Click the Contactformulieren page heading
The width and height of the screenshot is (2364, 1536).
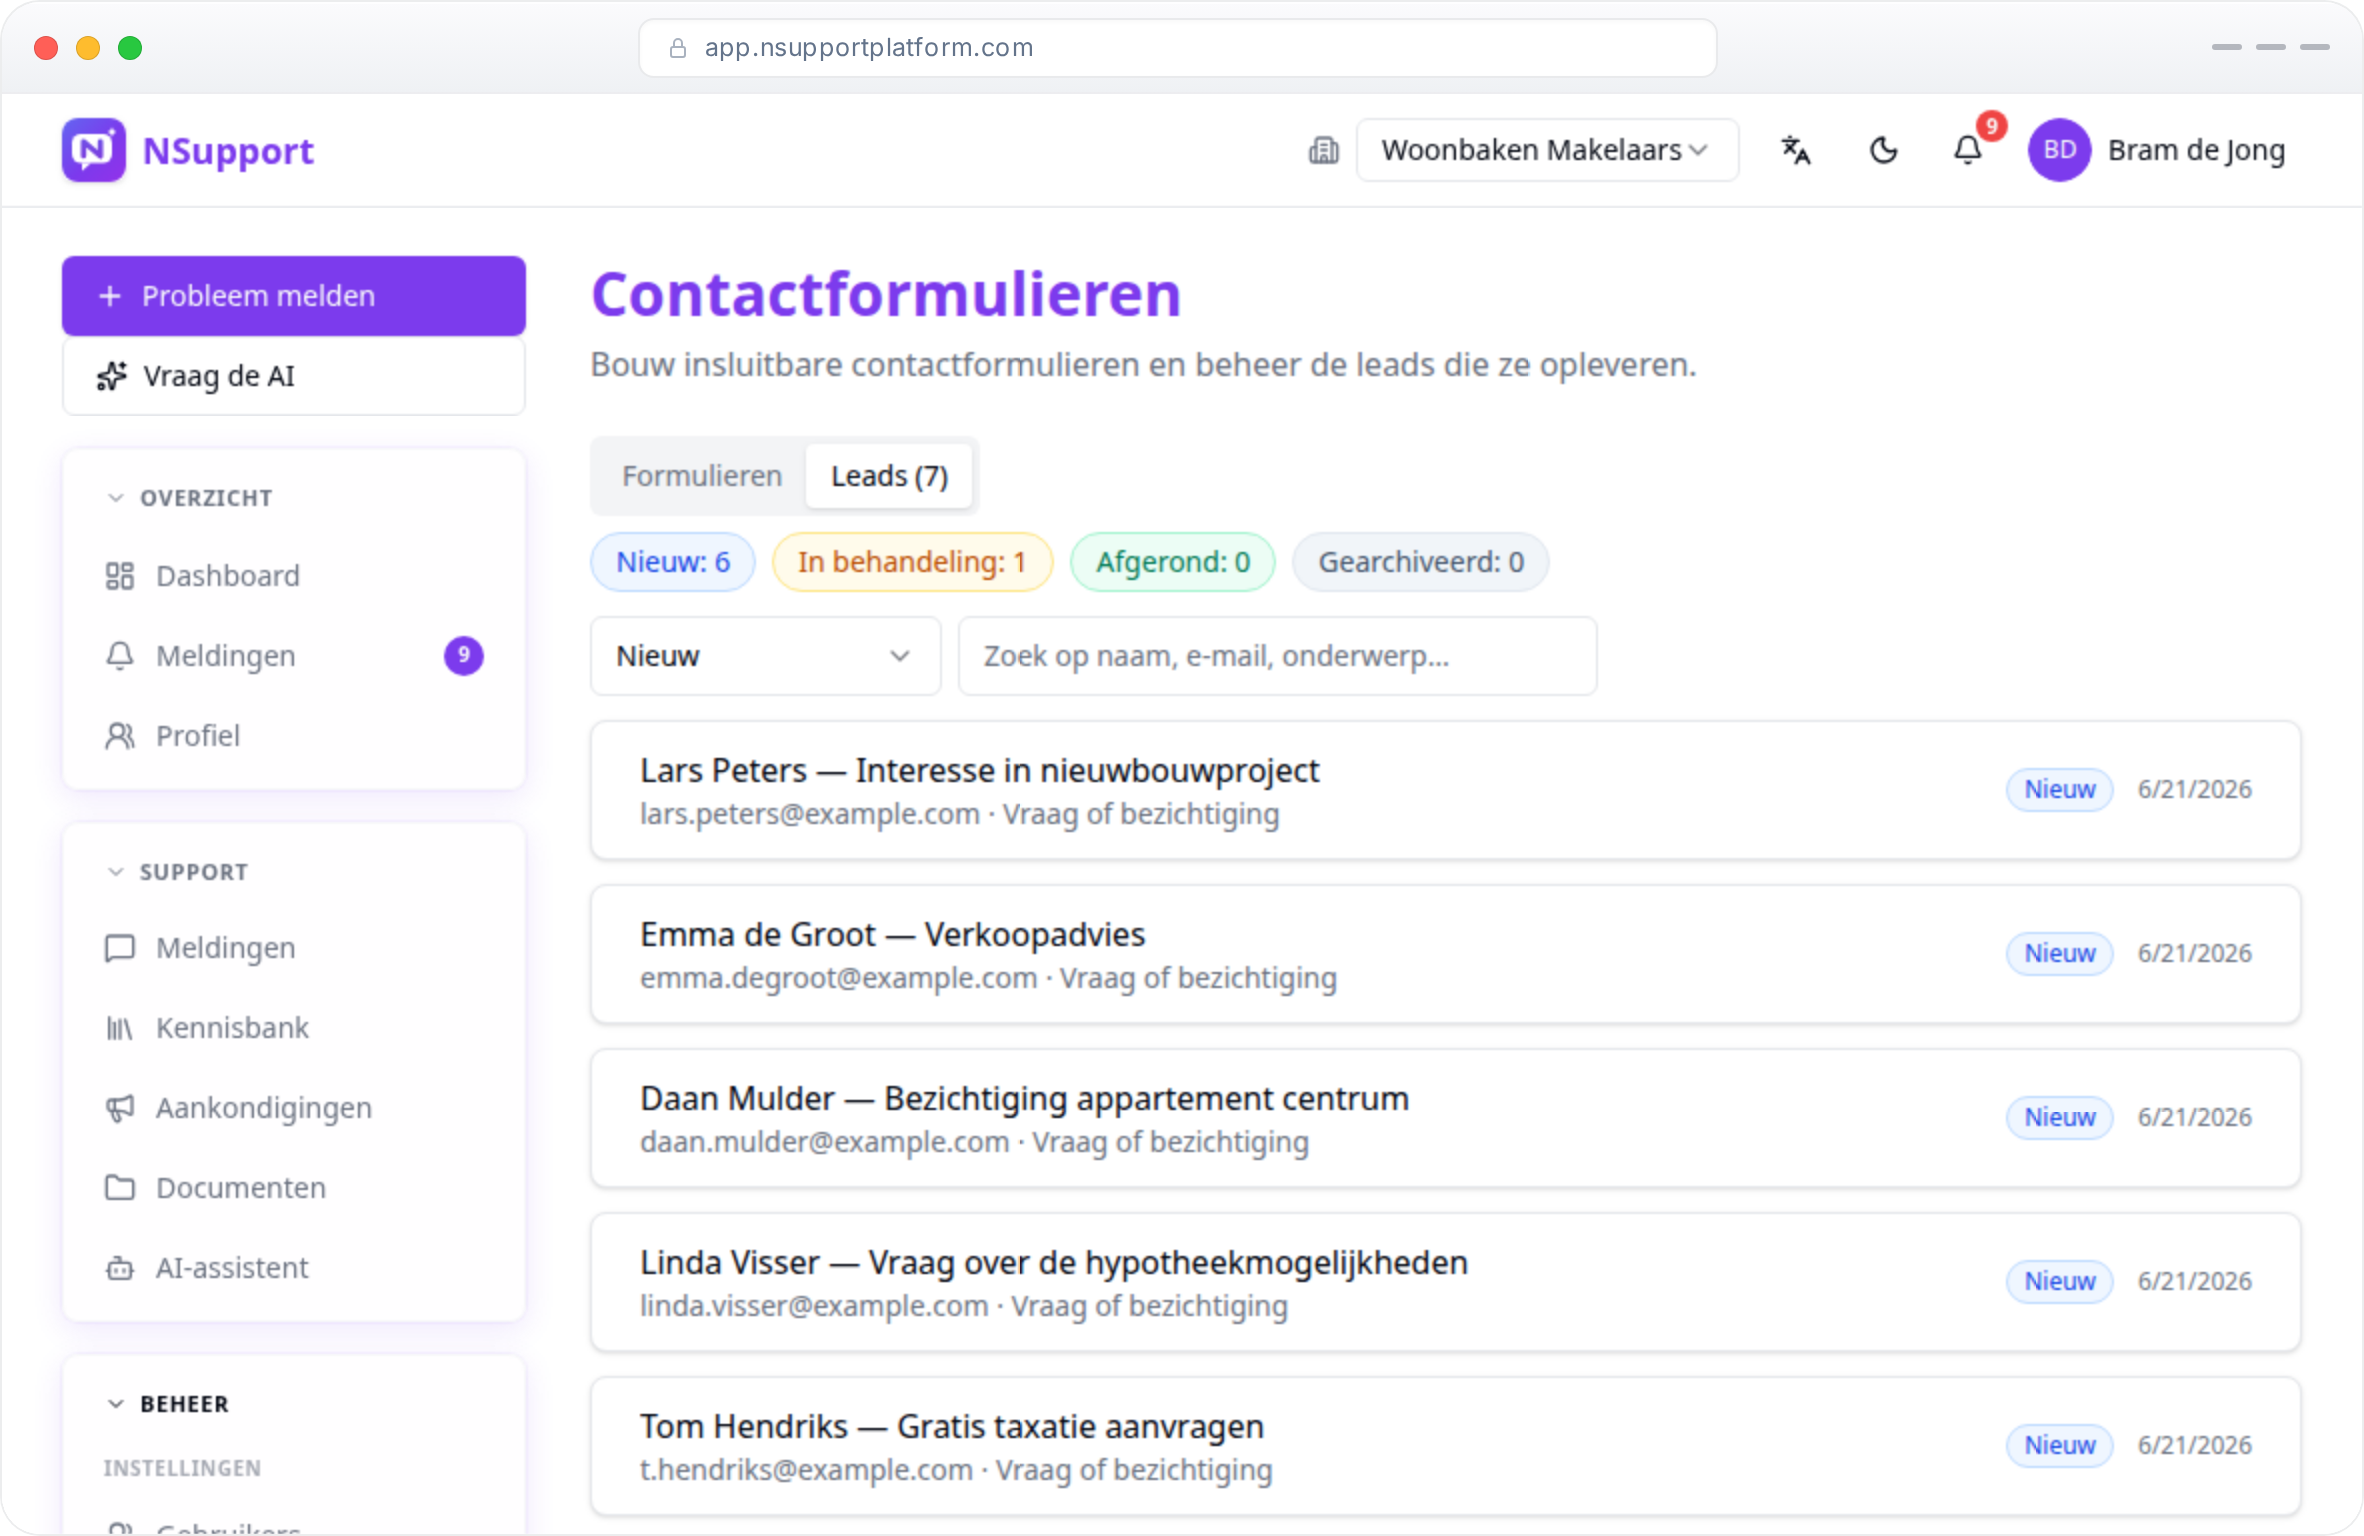click(x=887, y=295)
